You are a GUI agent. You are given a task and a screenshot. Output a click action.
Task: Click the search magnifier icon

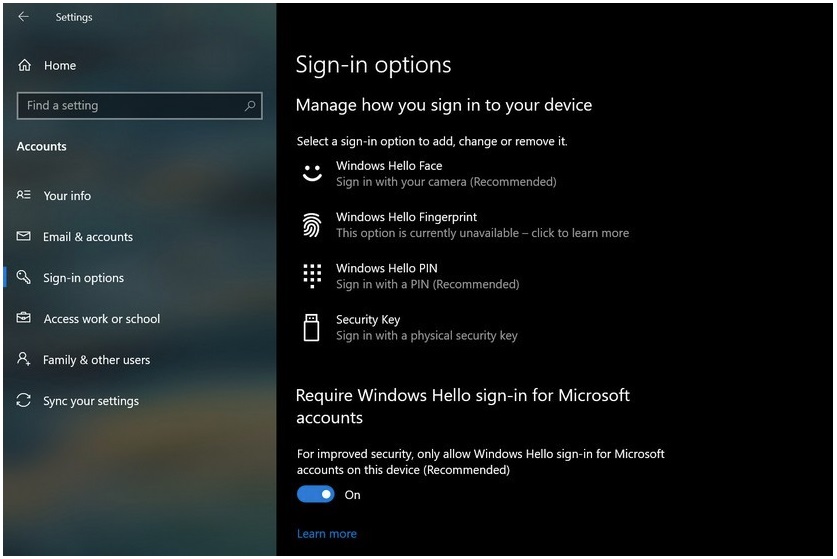click(x=250, y=105)
